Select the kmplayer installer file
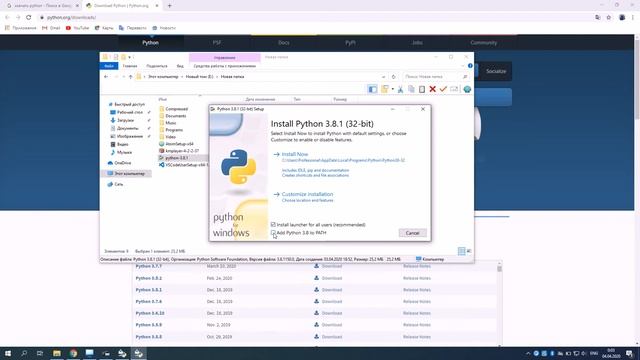The image size is (640, 360). pyautogui.click(x=182, y=151)
